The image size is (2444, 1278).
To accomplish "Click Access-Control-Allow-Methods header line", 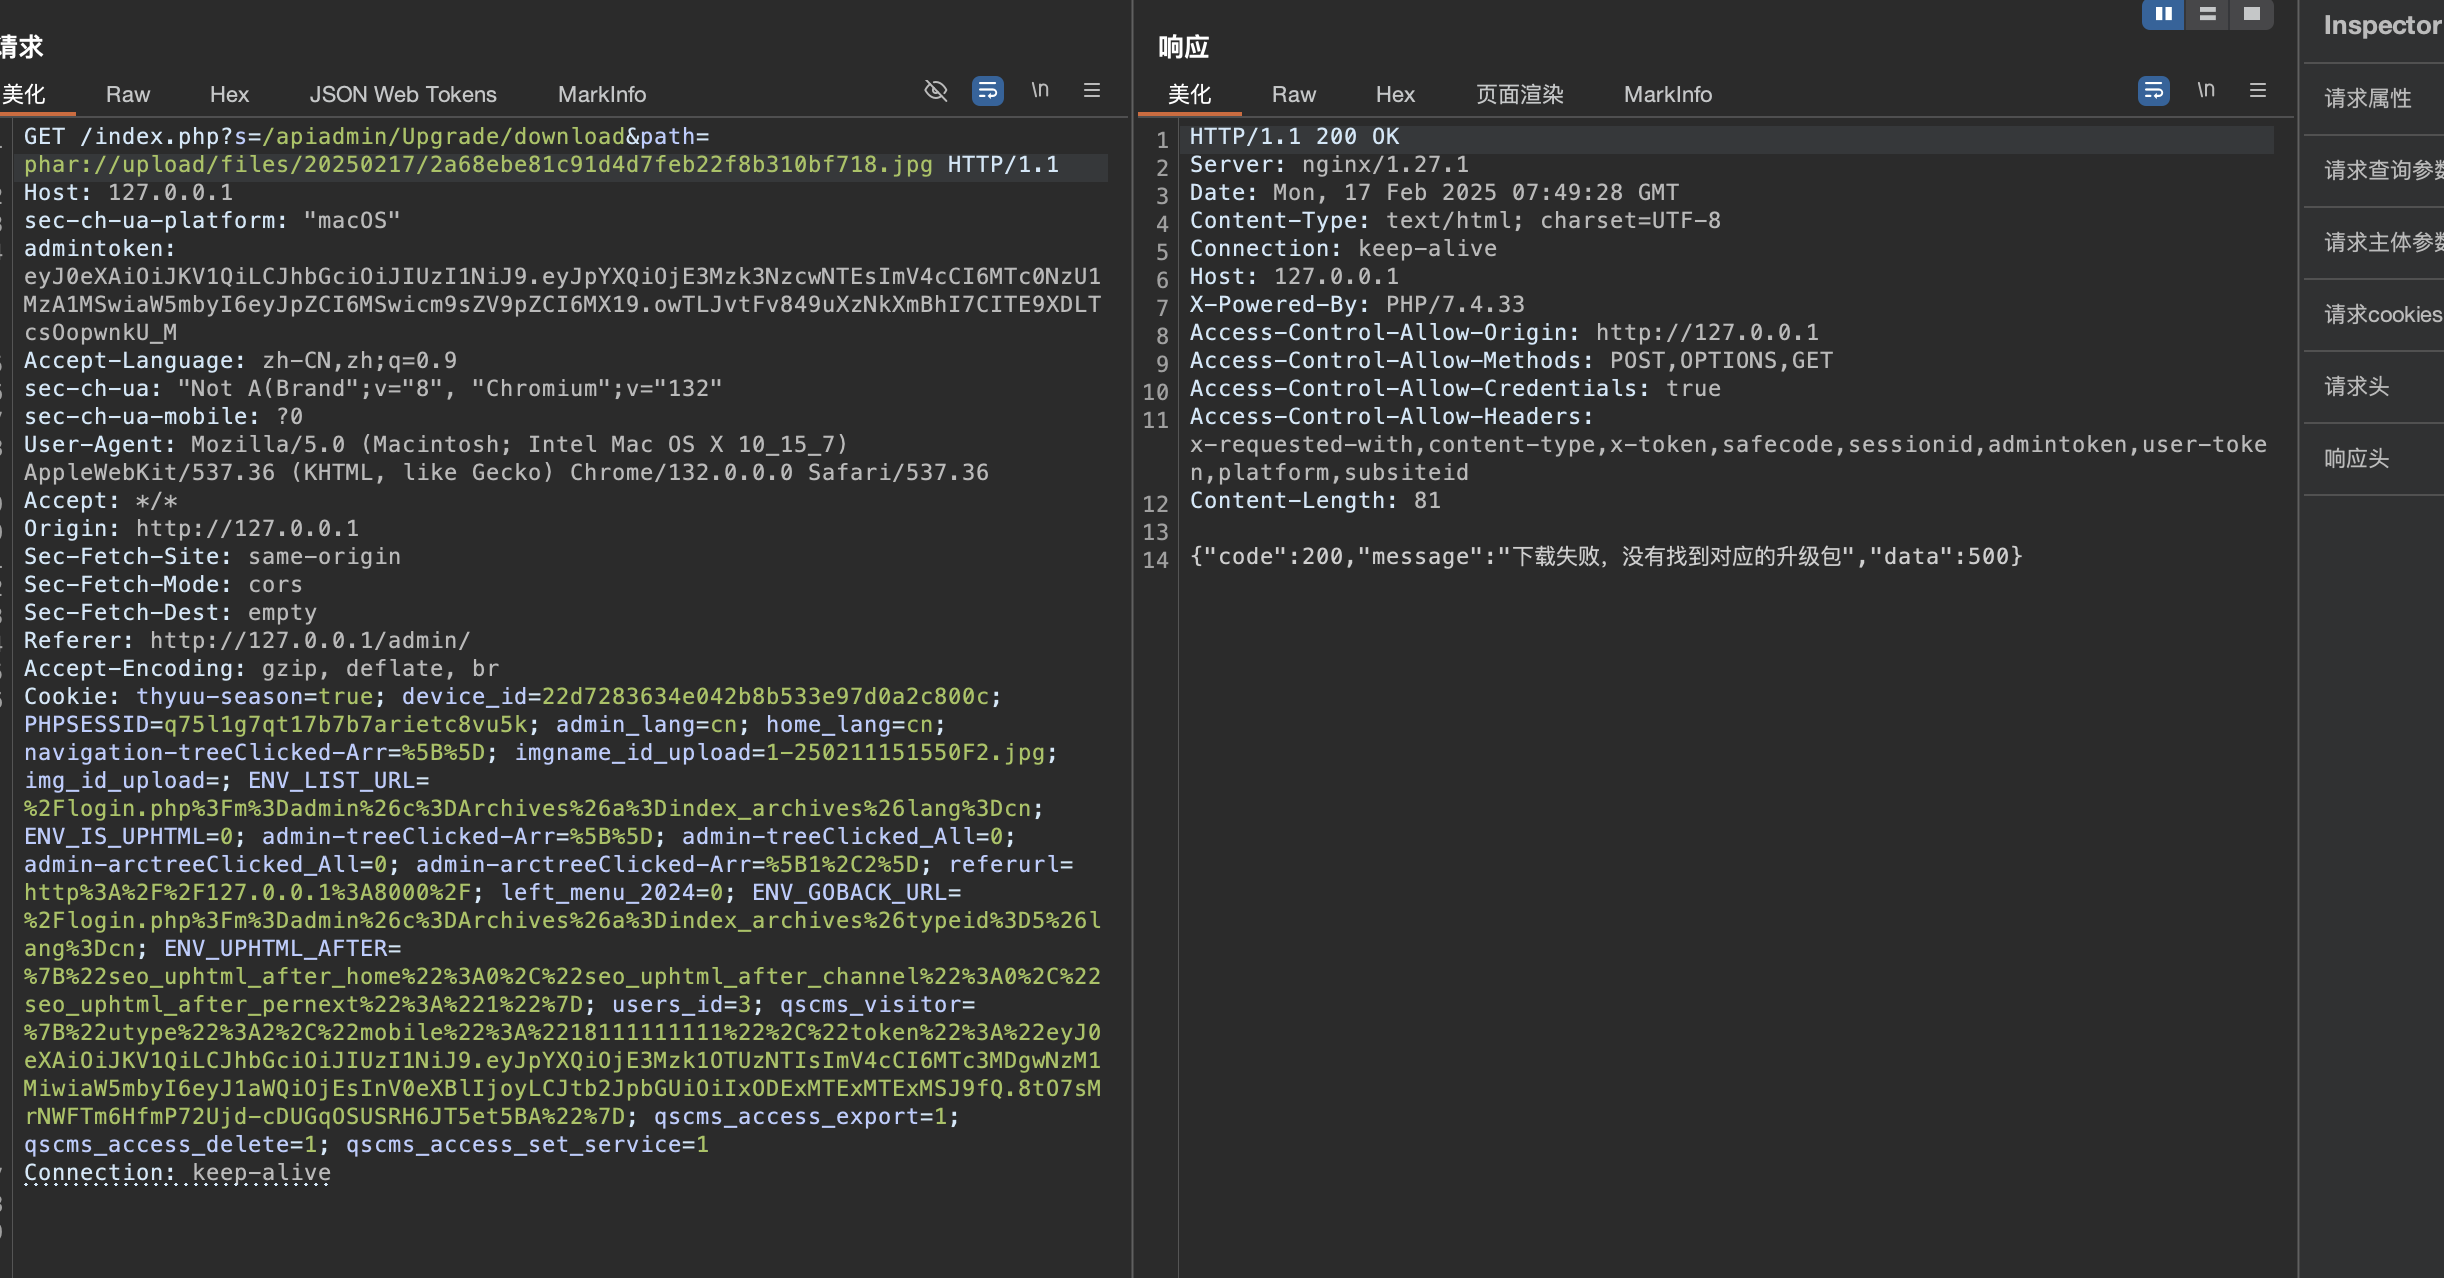I will tap(1511, 360).
